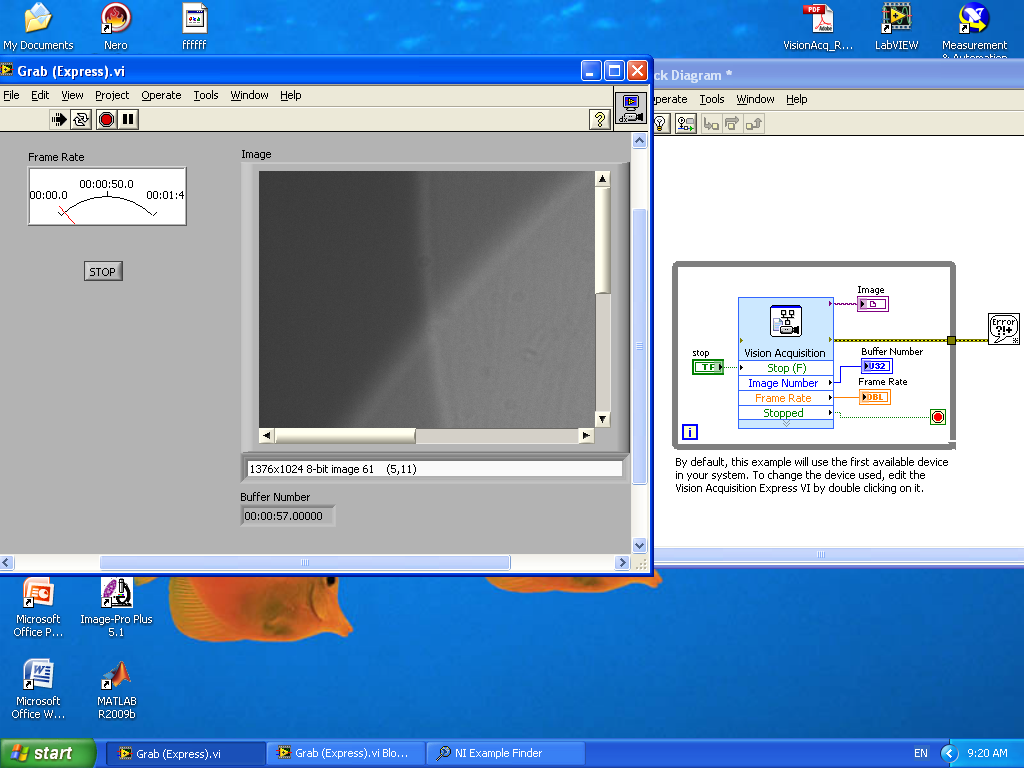Screen dimensions: 1024x768
Task: Open the Vision Acquisition Express VI
Action: (785, 320)
